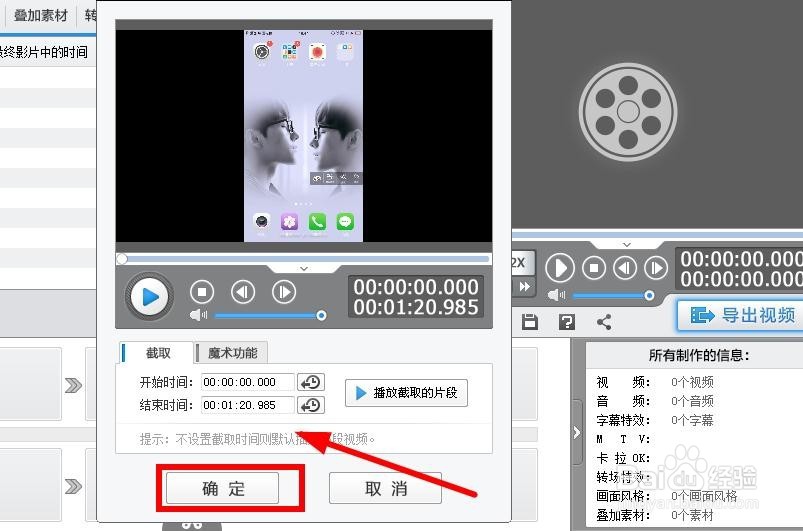The height and width of the screenshot is (531, 803).
Task: Click the 0个素材 info entry
Action: [x=692, y=515]
